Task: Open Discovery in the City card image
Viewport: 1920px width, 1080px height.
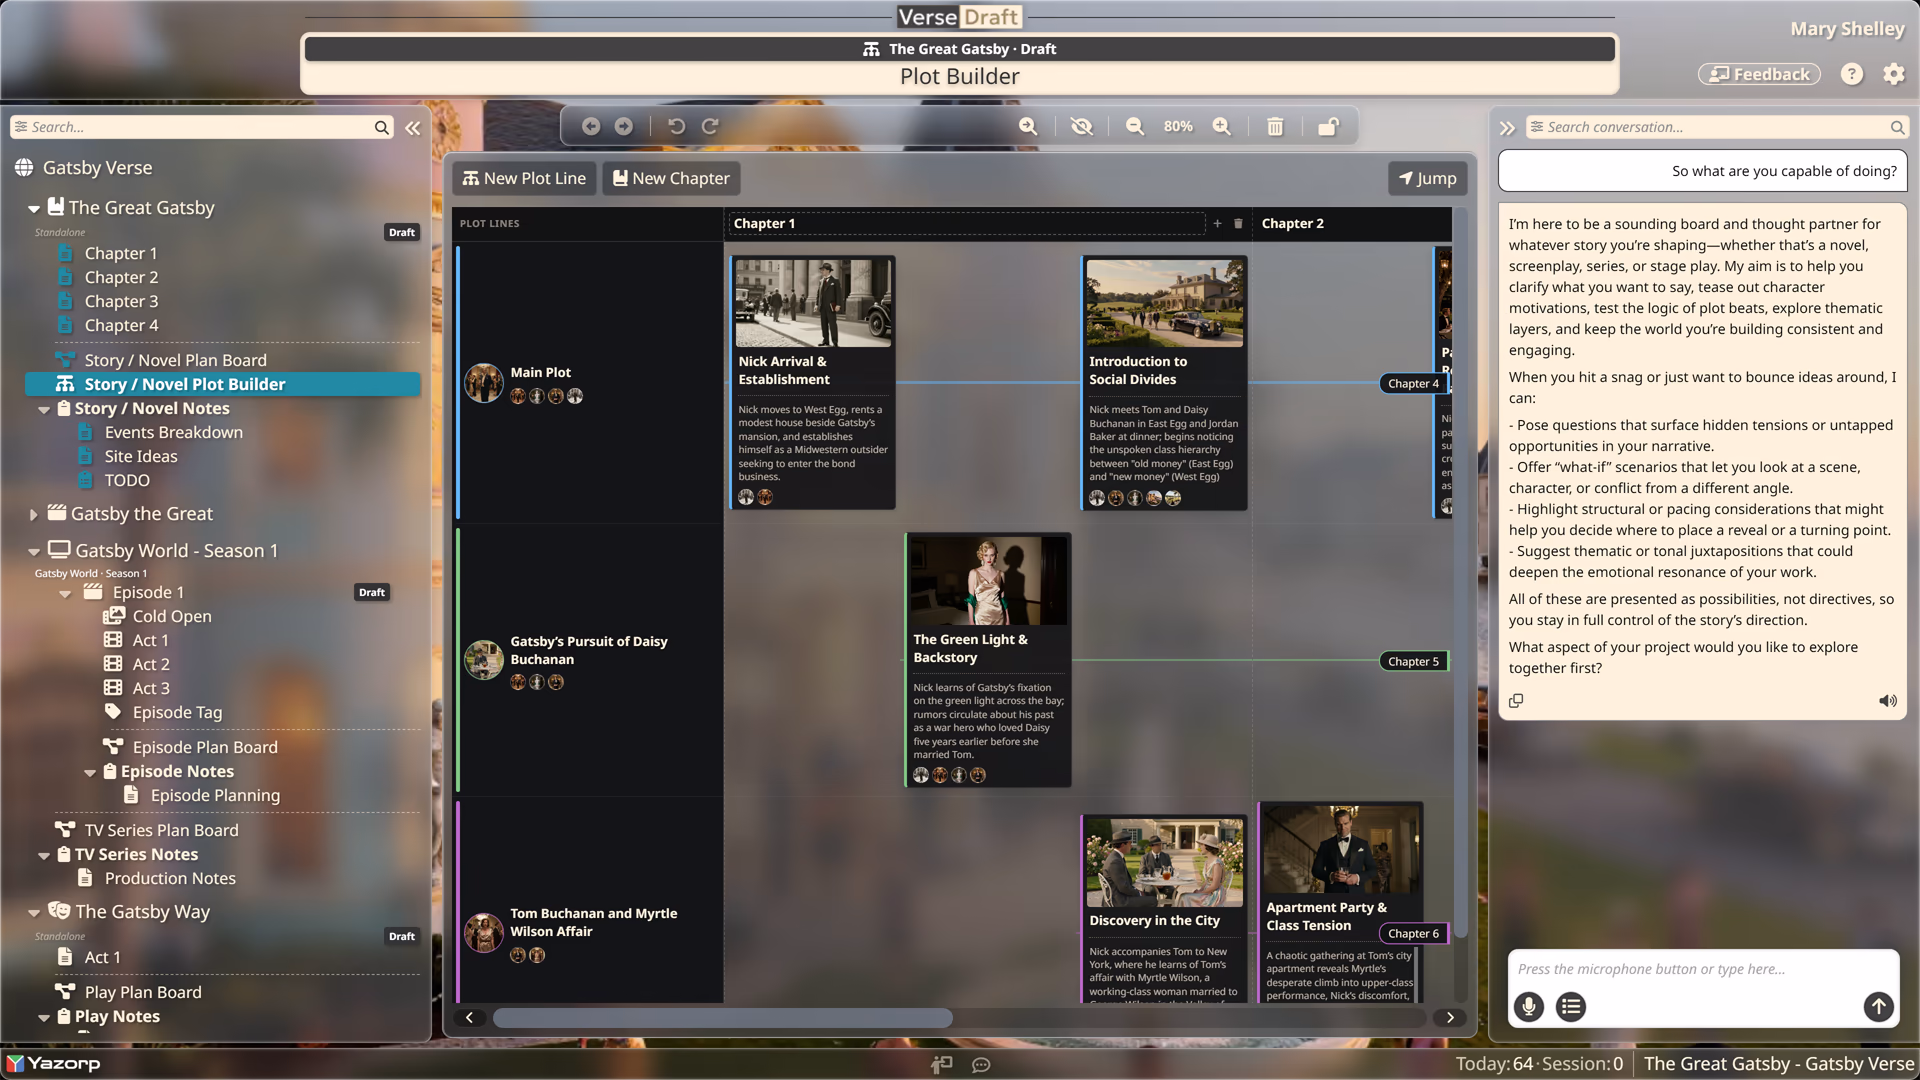Action: [1164, 862]
